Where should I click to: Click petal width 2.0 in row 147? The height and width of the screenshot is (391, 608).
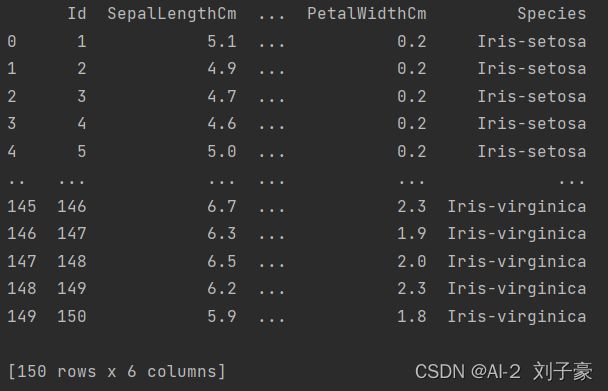412,262
